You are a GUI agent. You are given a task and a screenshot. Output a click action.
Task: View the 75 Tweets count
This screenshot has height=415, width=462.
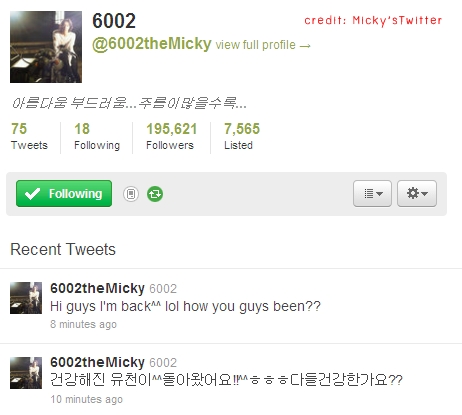(29, 136)
